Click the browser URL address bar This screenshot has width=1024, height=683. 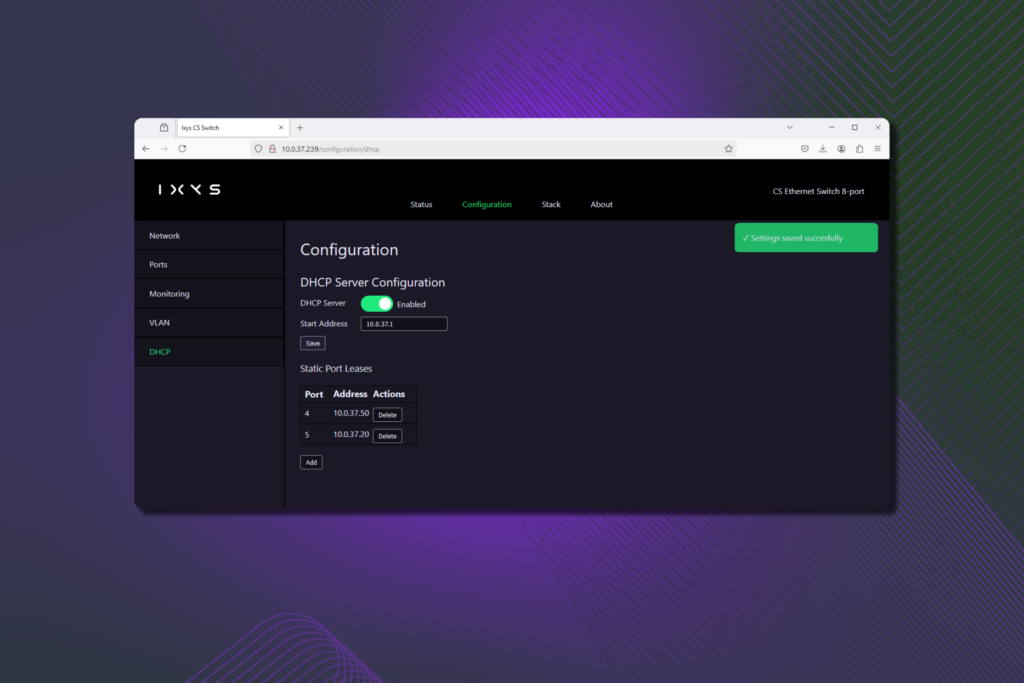pos(494,149)
